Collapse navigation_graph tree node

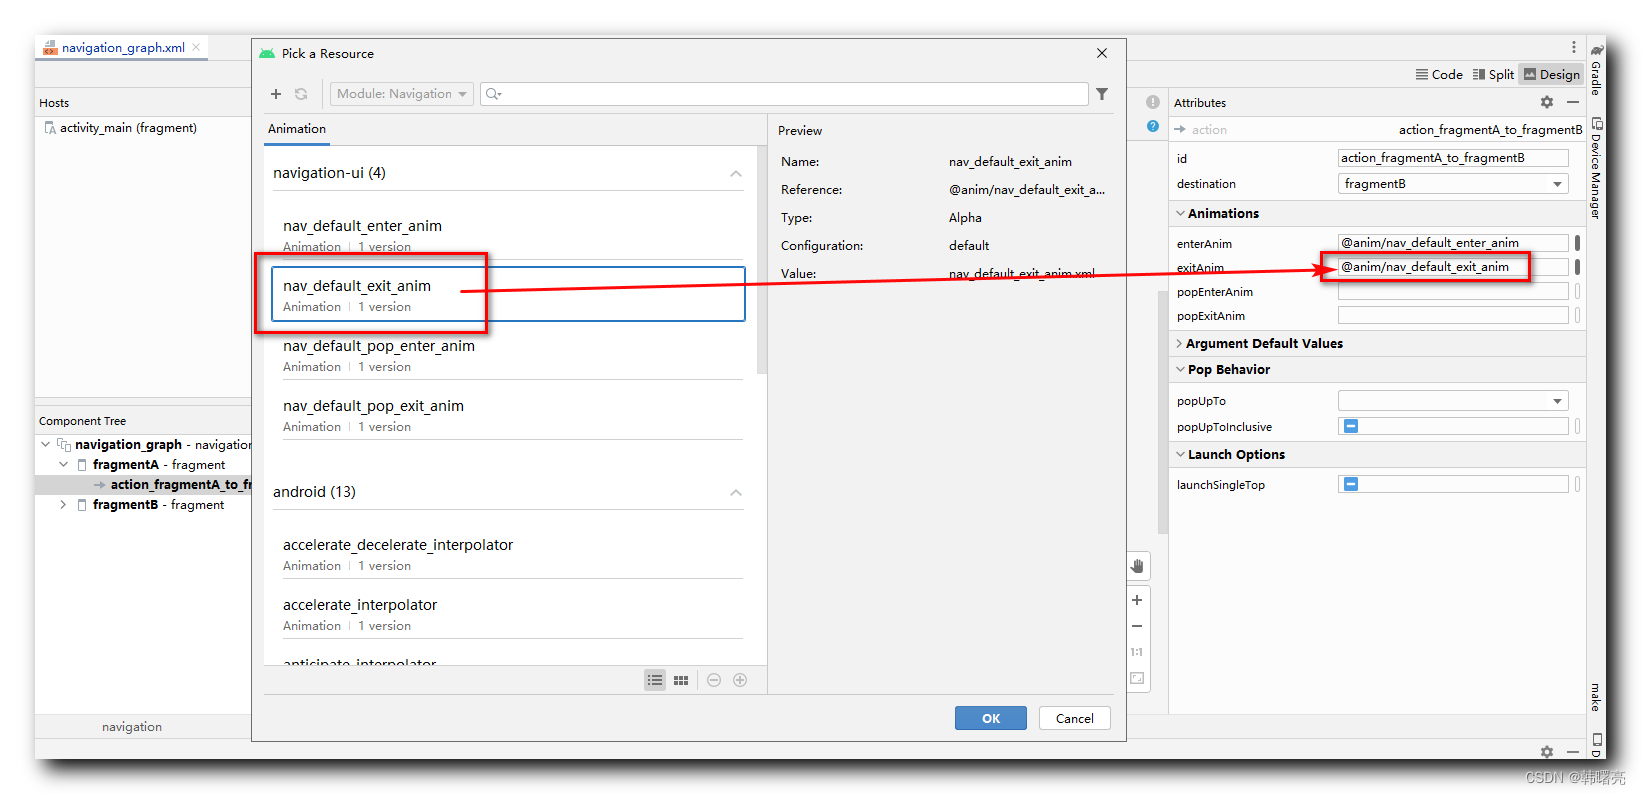point(45,444)
